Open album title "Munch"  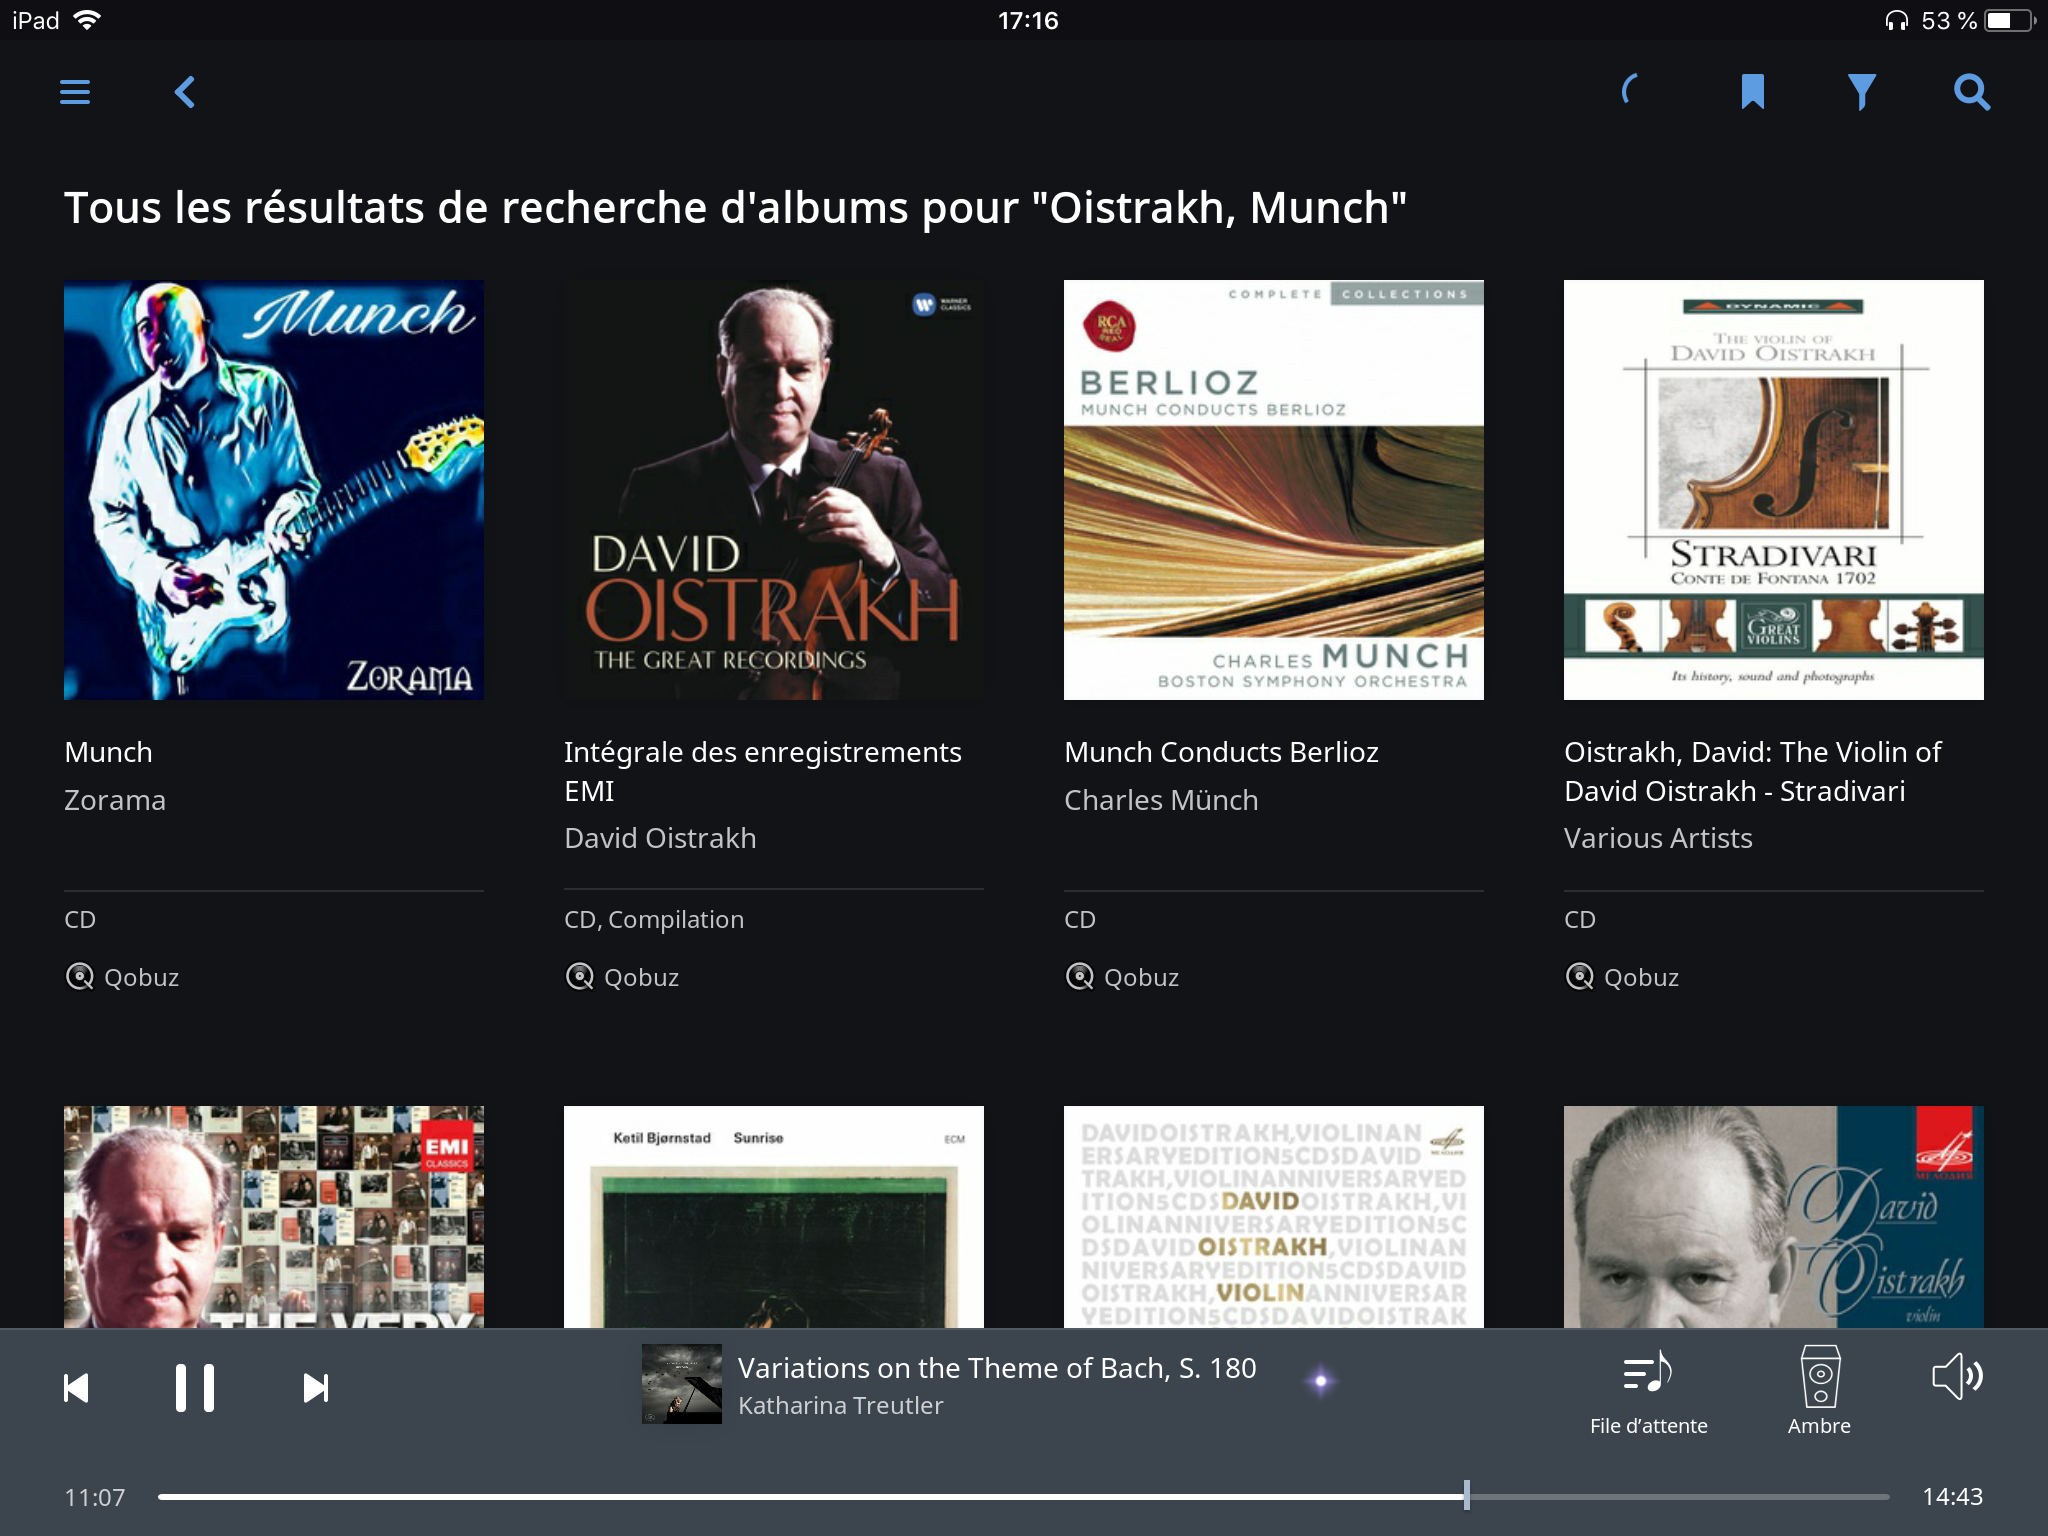[109, 752]
